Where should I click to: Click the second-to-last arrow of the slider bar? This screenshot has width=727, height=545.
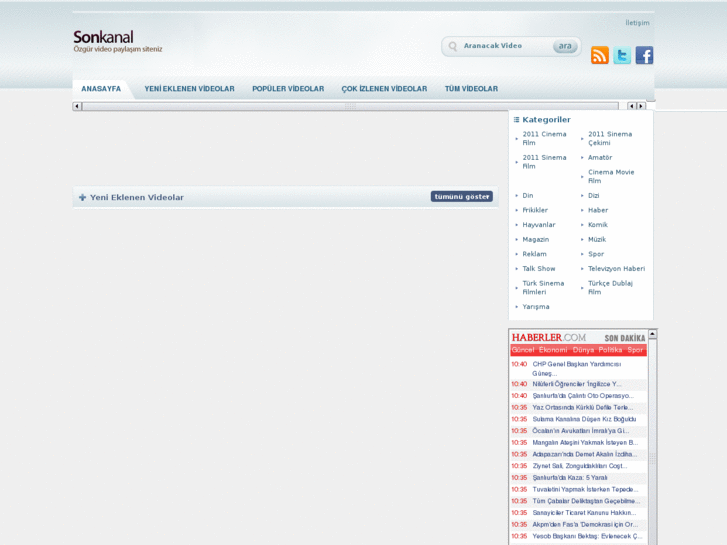[631, 106]
